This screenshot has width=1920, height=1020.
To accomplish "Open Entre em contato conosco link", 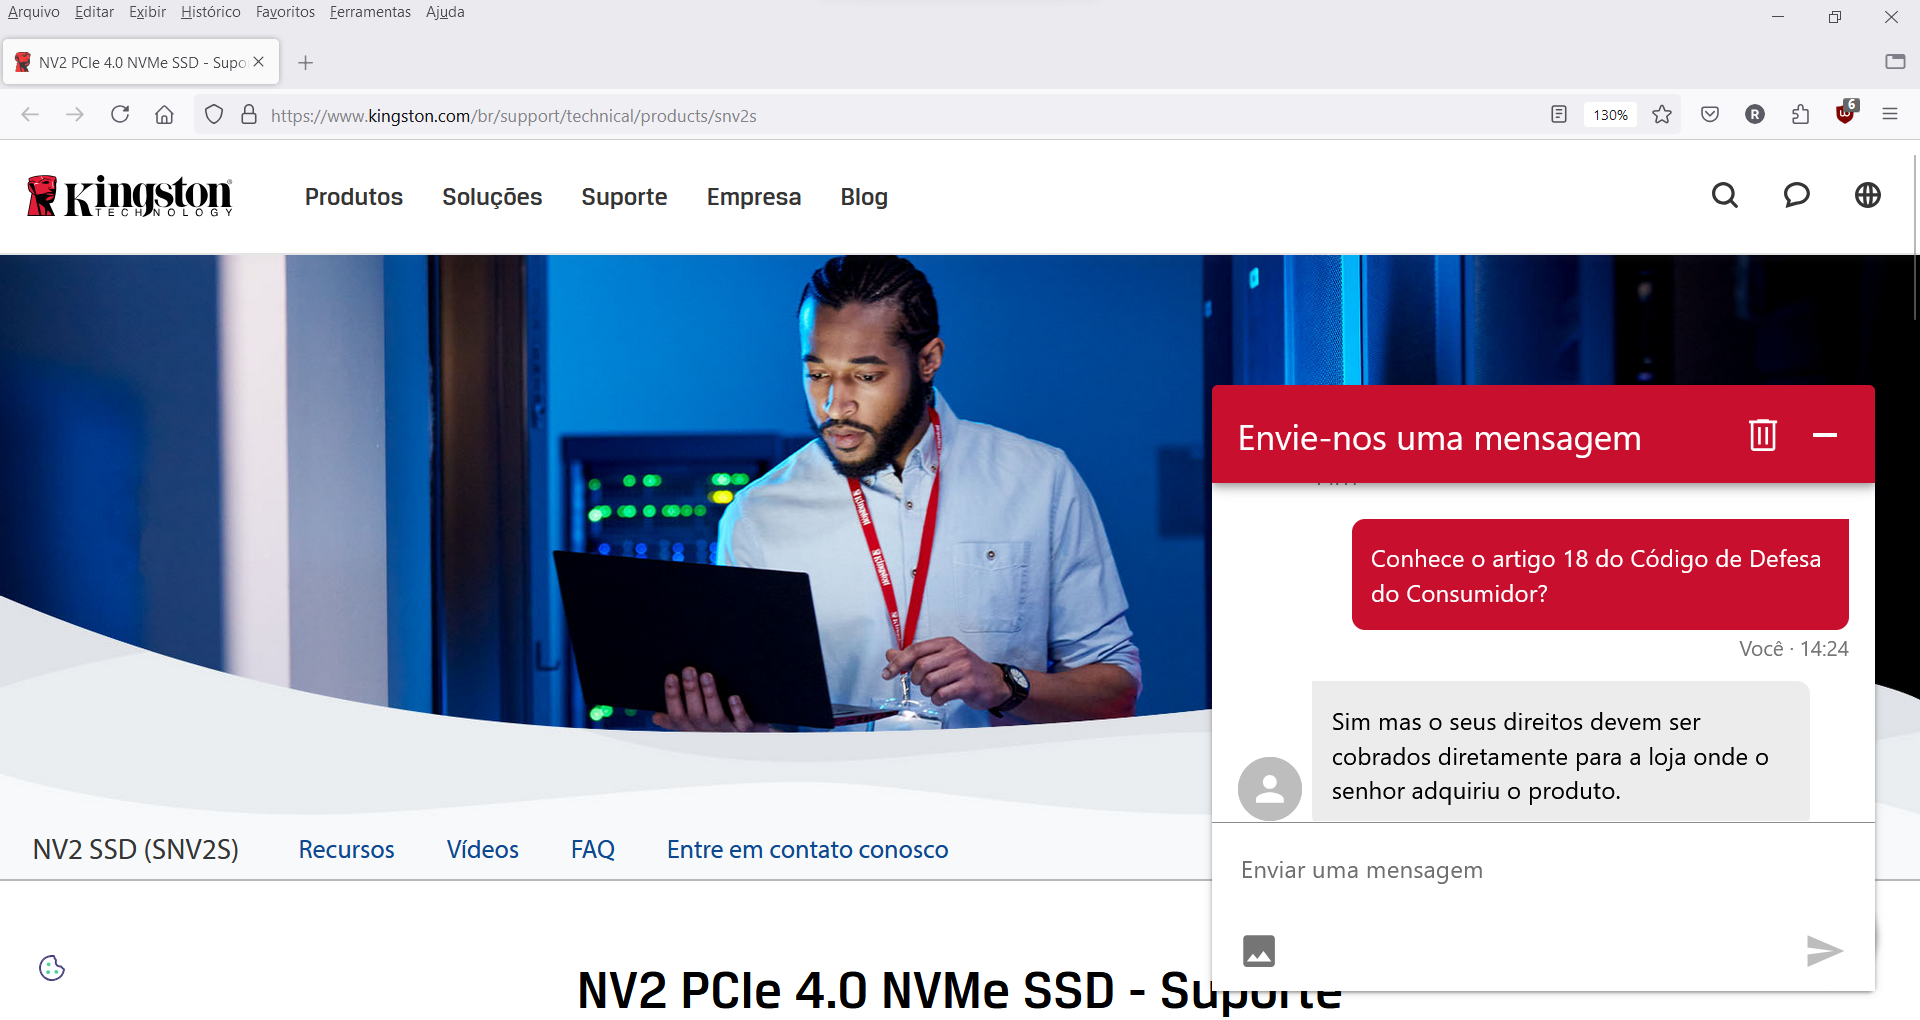I will click(x=808, y=849).
